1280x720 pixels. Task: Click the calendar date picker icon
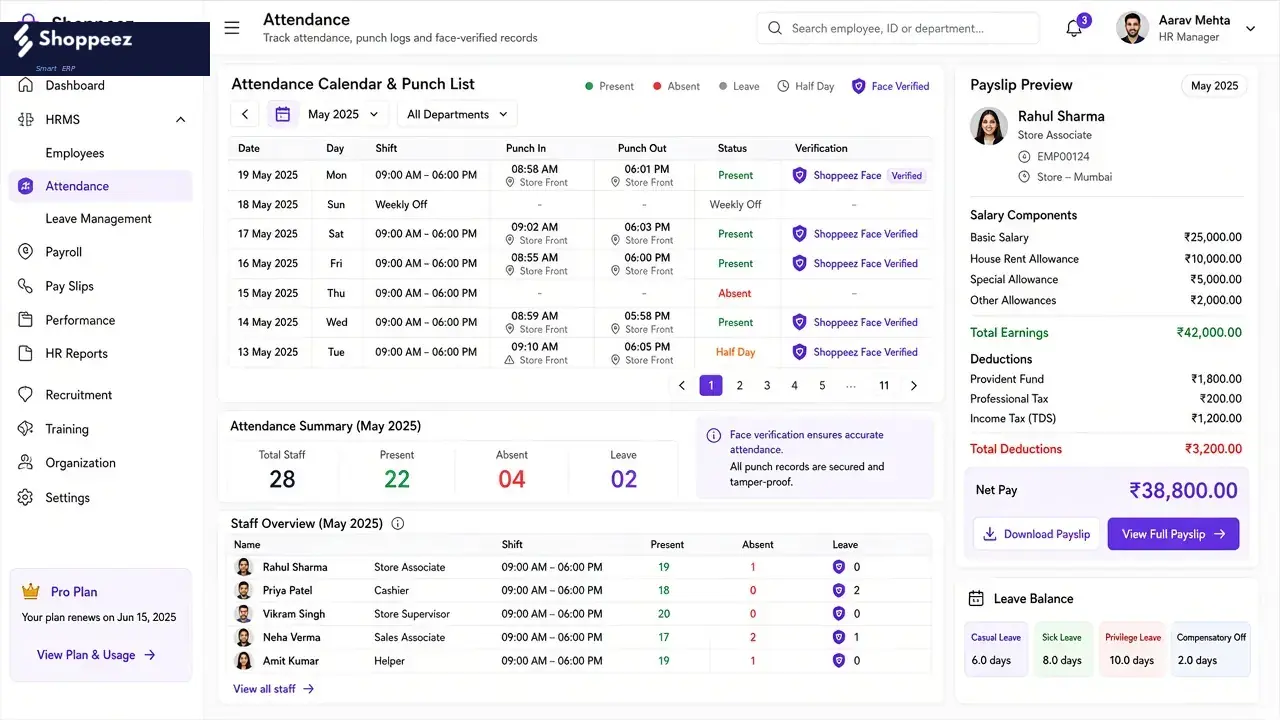pyautogui.click(x=283, y=114)
